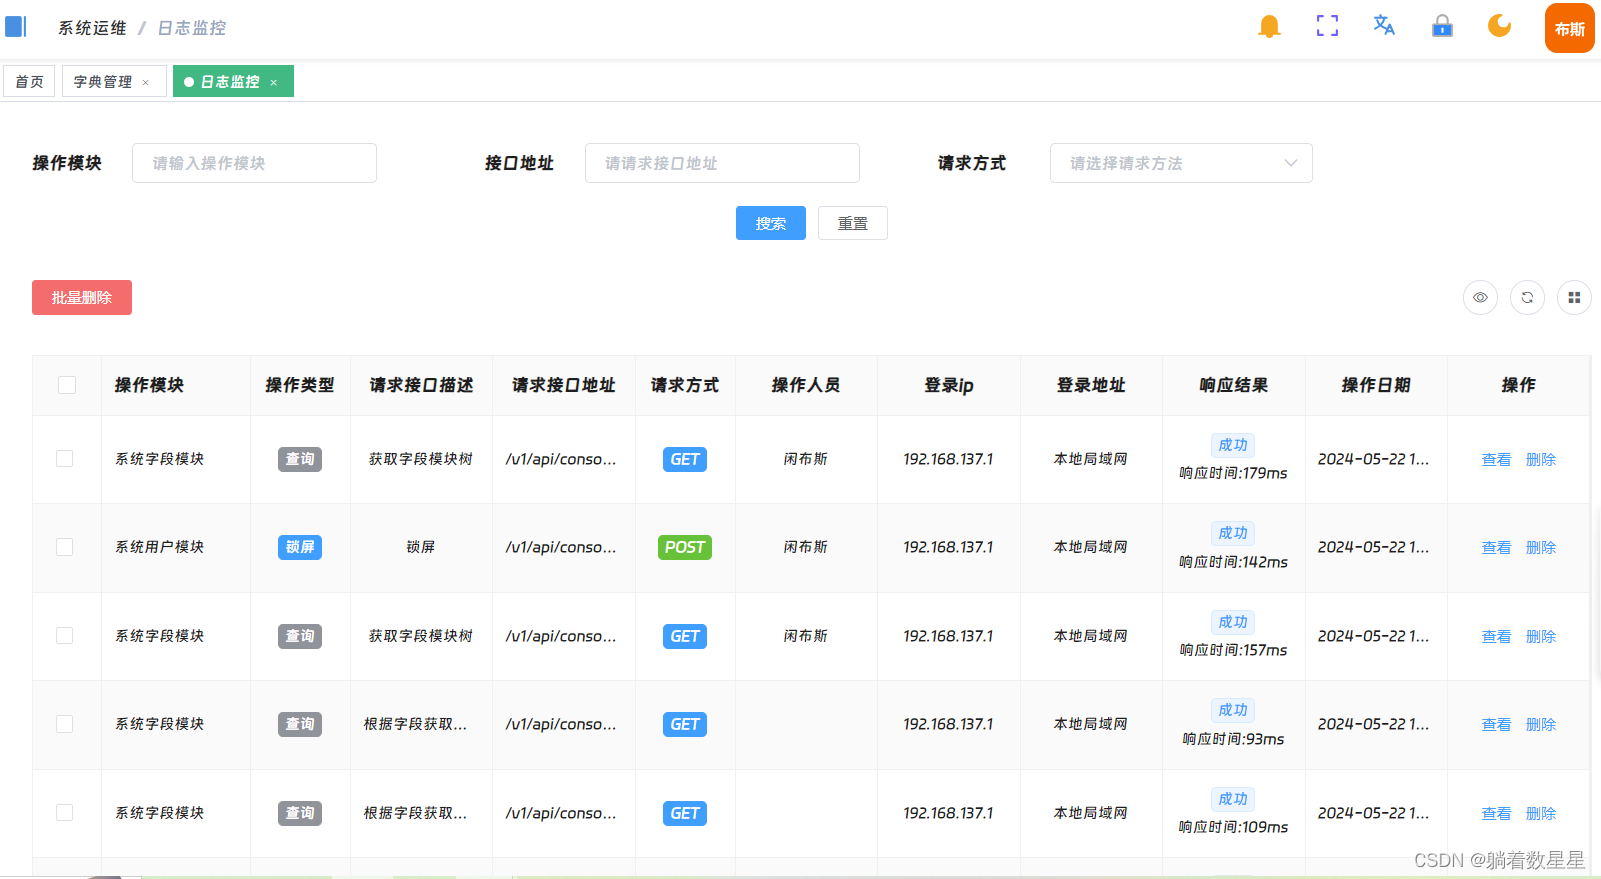Click the 日志监控 breadcrumb
The height and width of the screenshot is (879, 1601).
[192, 28]
